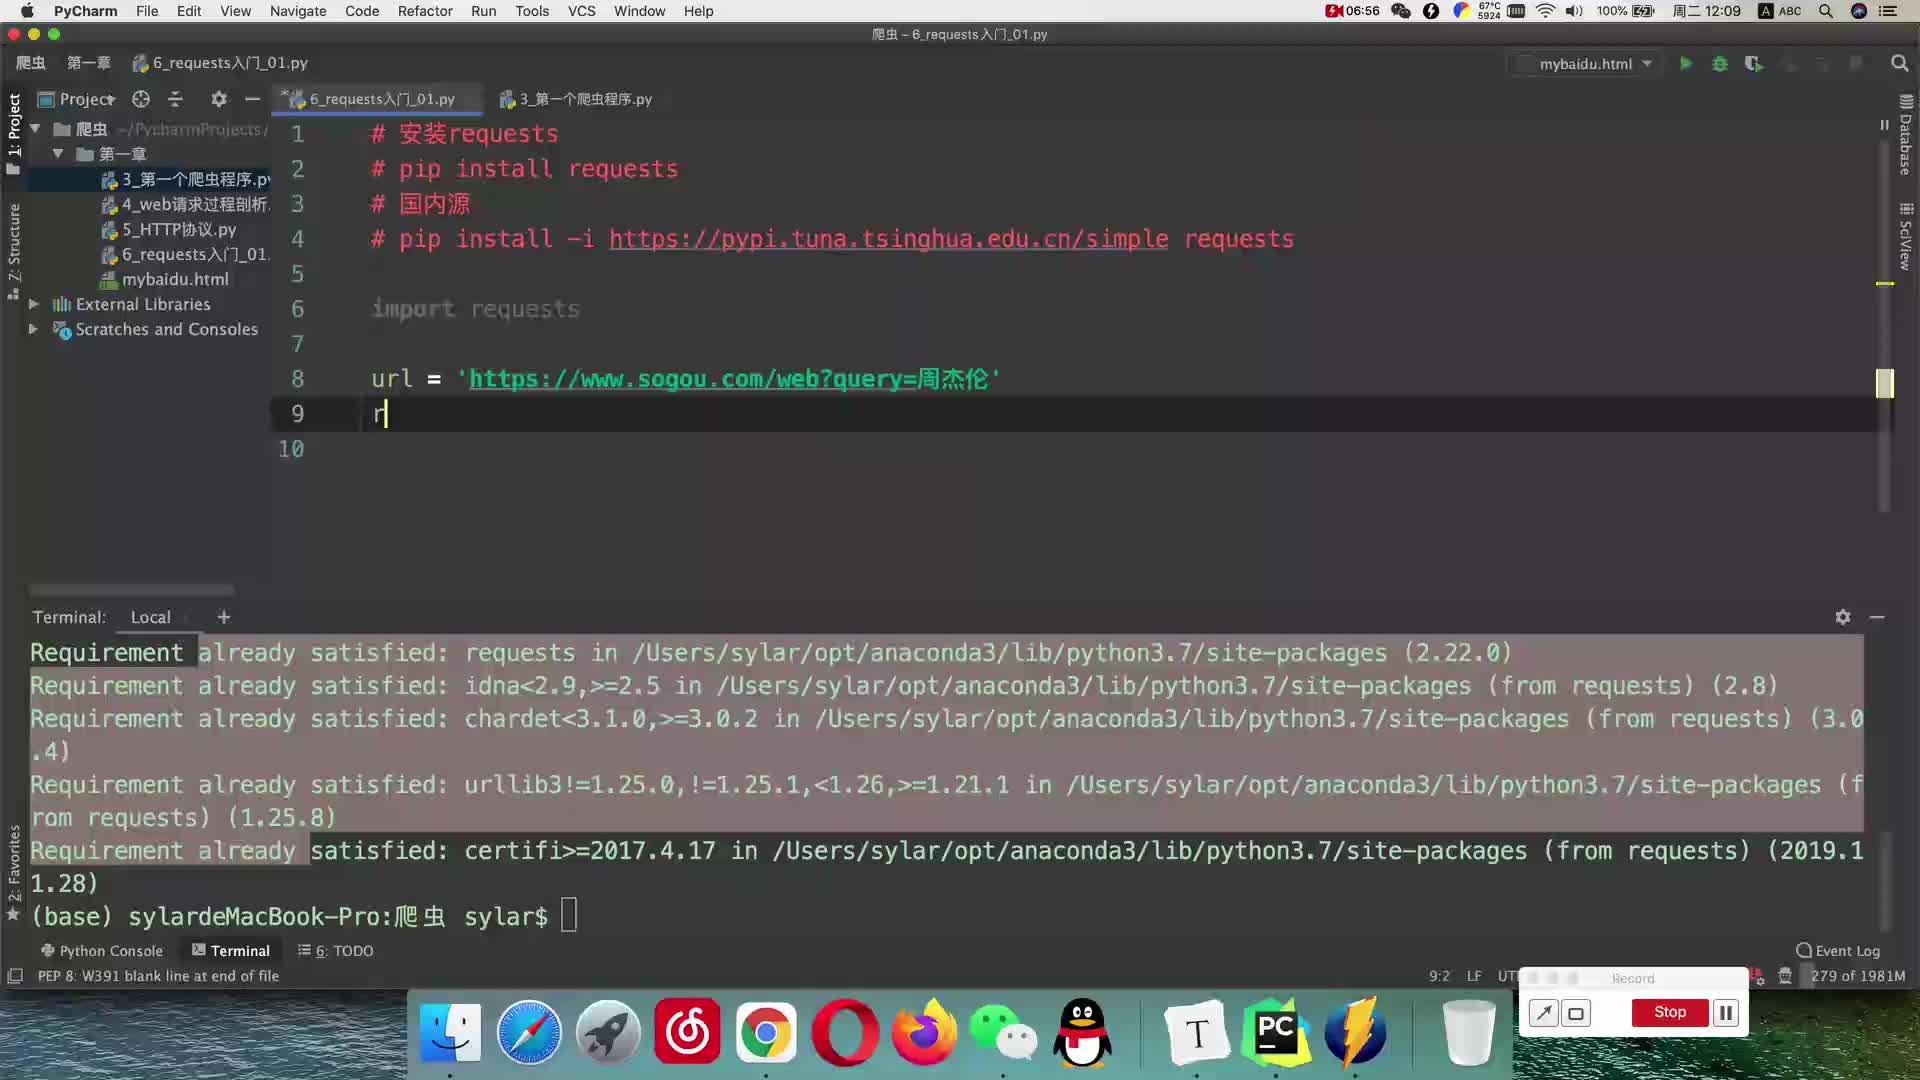Expand Scratches and Consoles
Screen dimensions: 1920x1080
34,329
